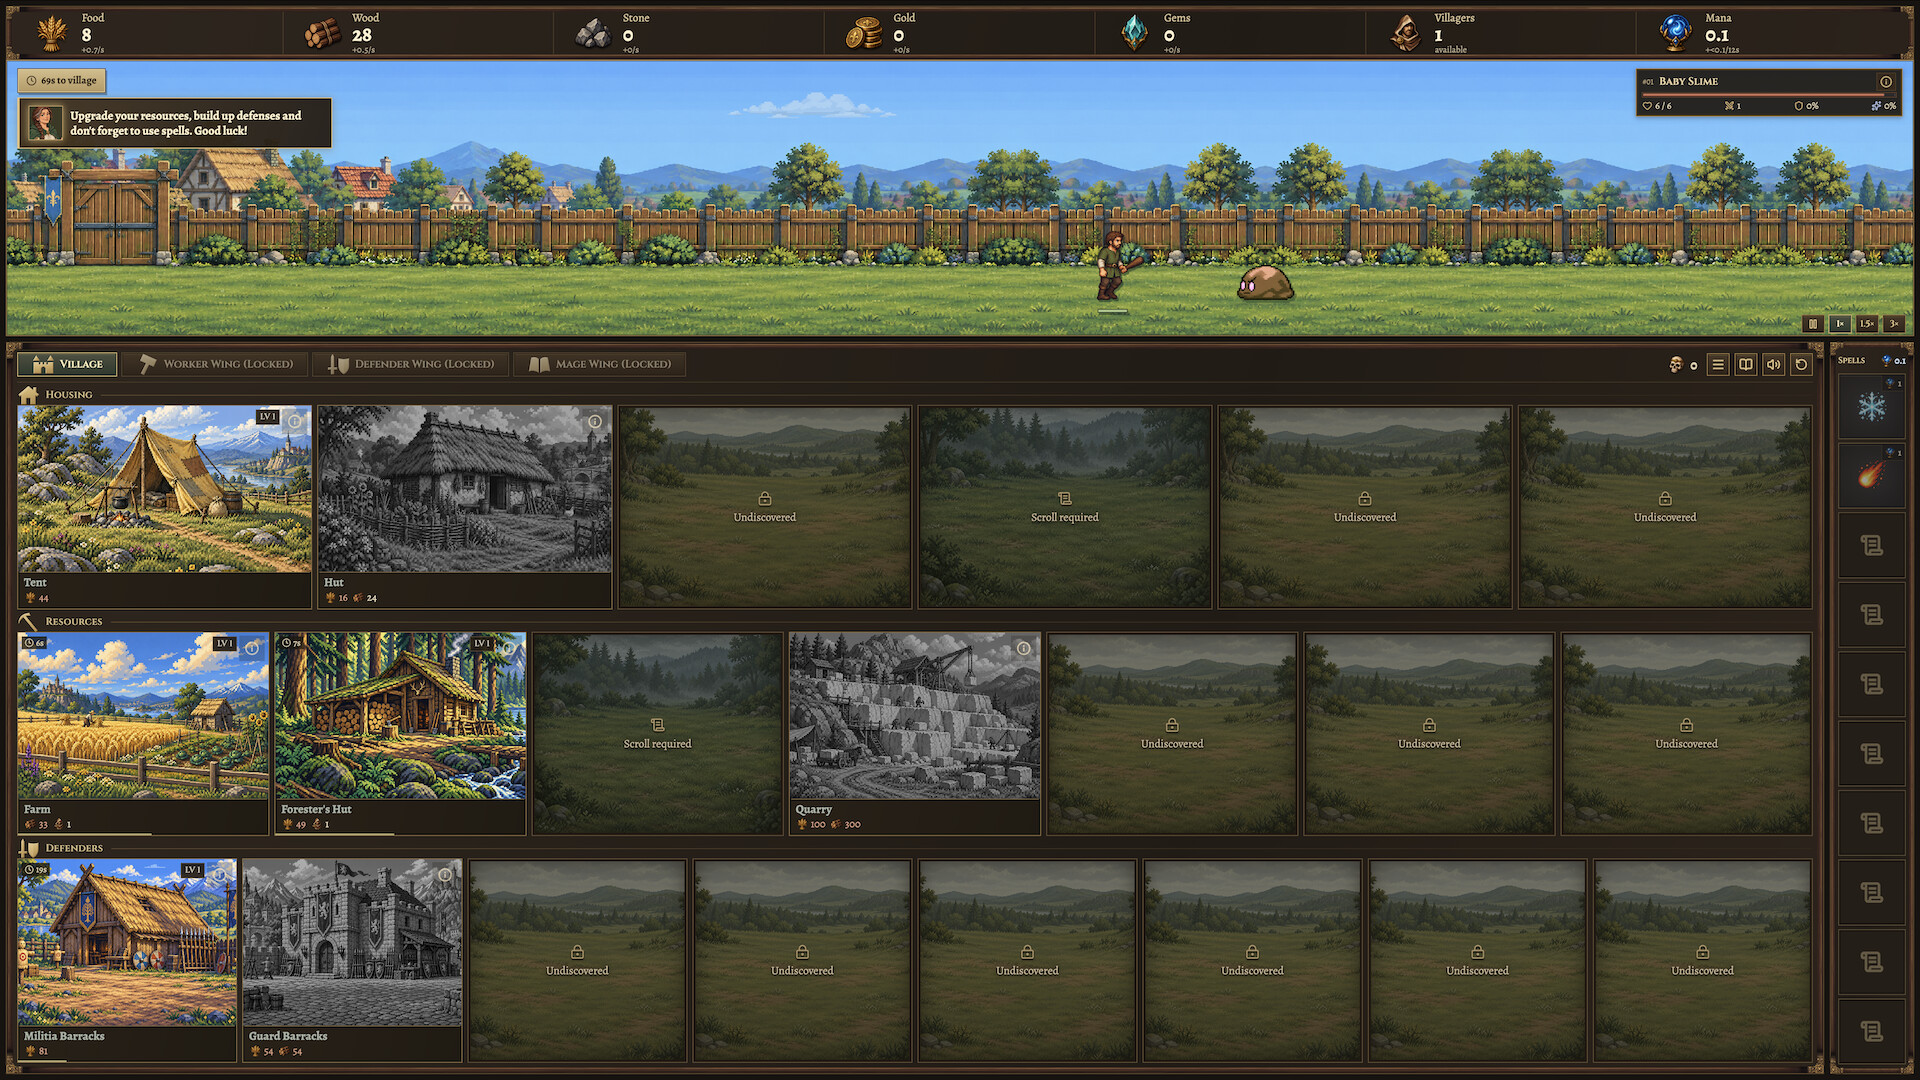Screen dimensions: 1920x1080
Task: Click the Wood logs resource icon
Action: tap(323, 33)
